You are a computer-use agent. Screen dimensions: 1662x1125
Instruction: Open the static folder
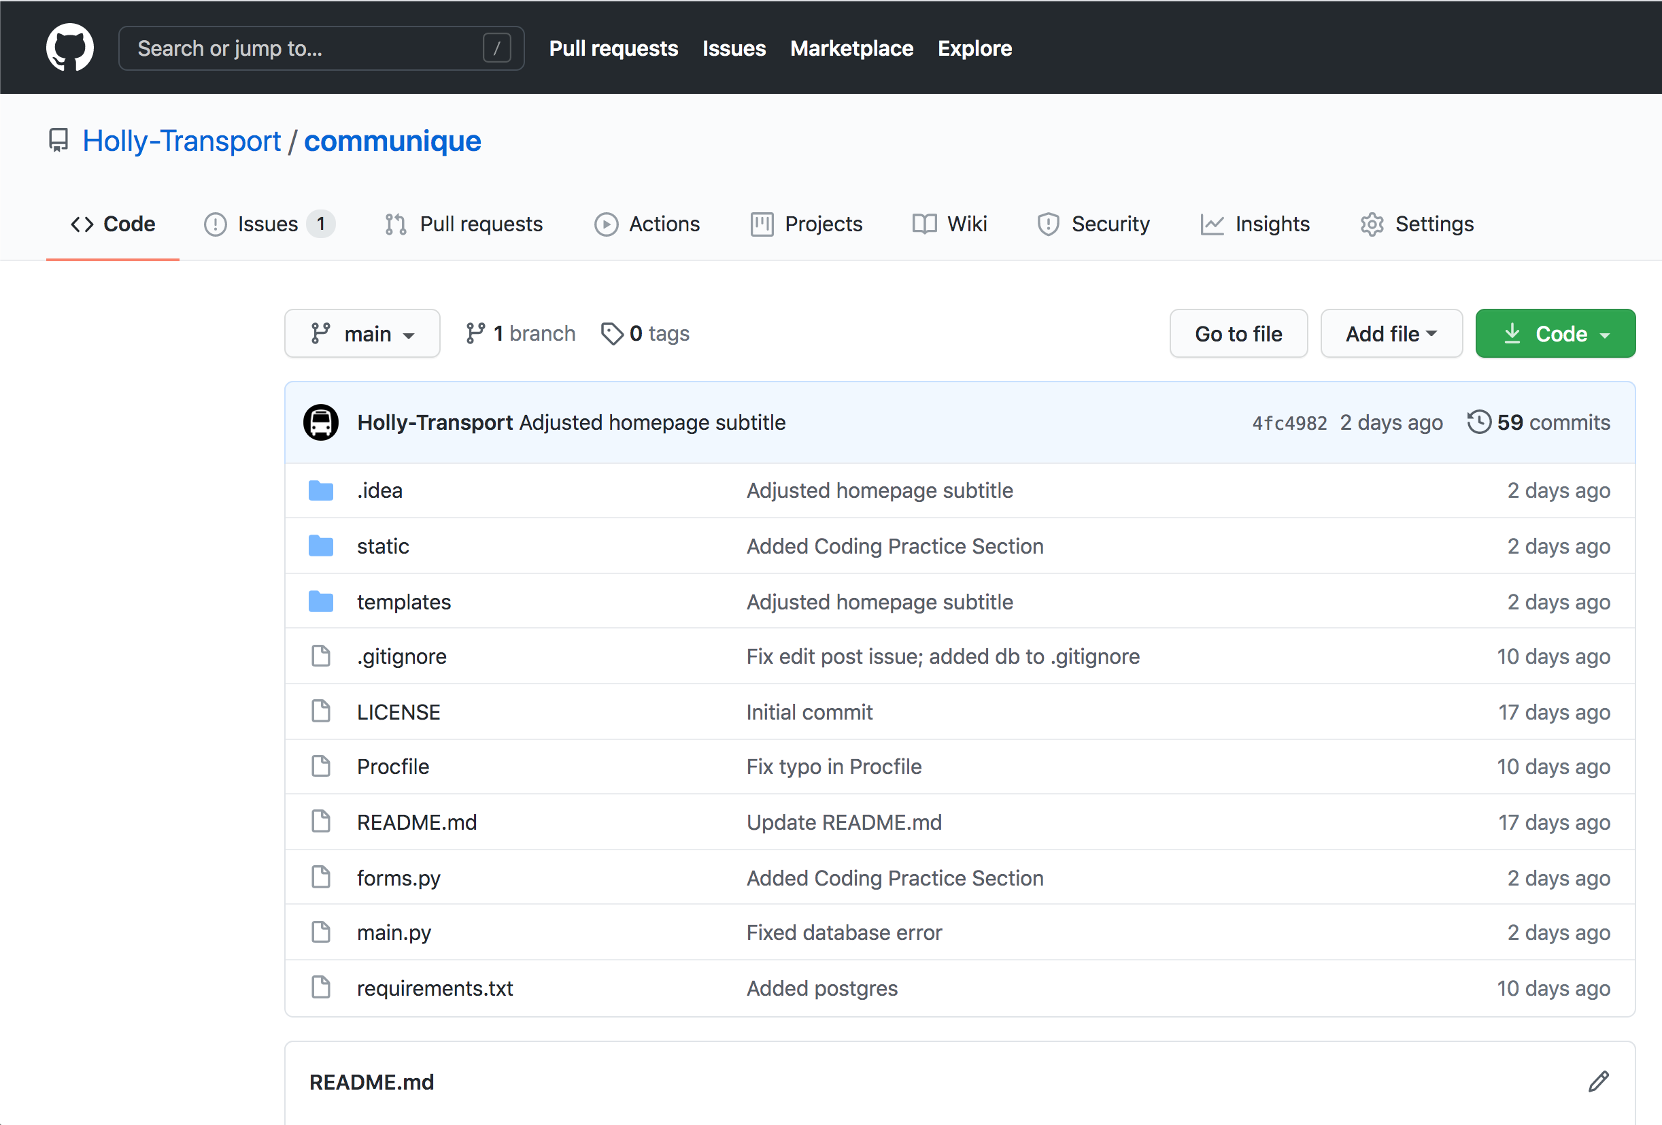(383, 546)
